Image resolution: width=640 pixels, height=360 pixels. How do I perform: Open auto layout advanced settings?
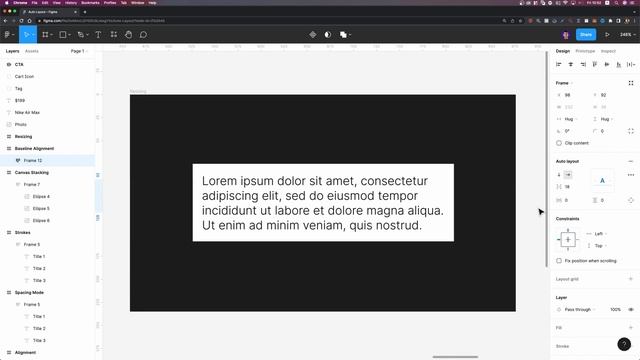tap(631, 175)
